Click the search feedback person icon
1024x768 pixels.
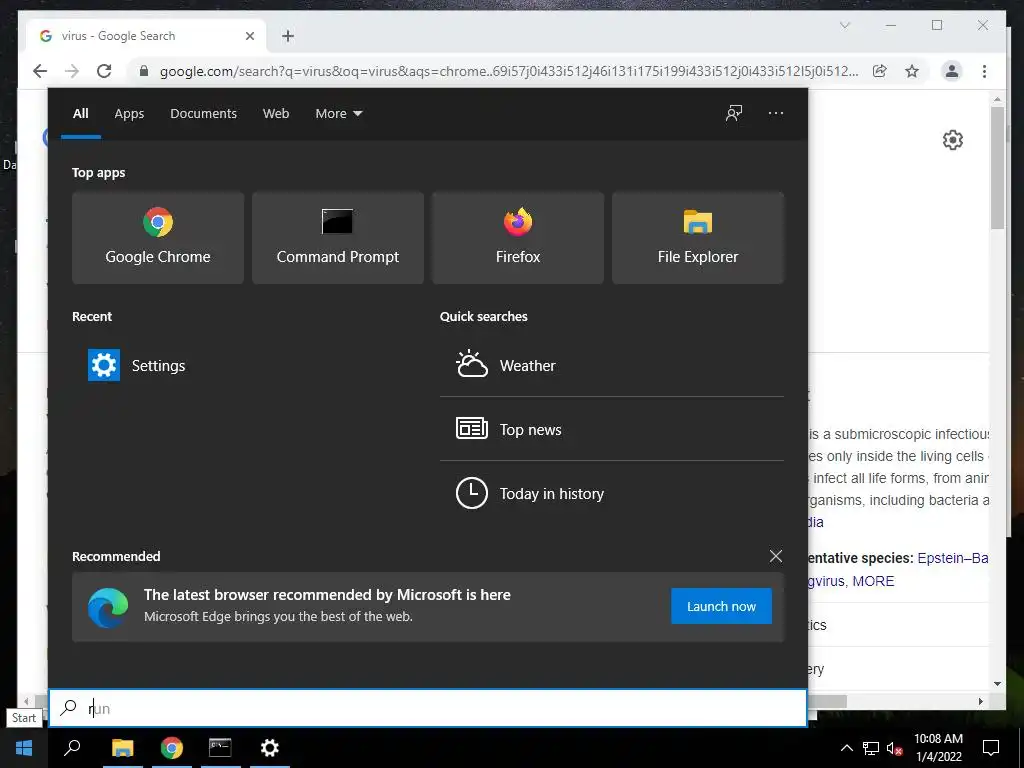[734, 113]
